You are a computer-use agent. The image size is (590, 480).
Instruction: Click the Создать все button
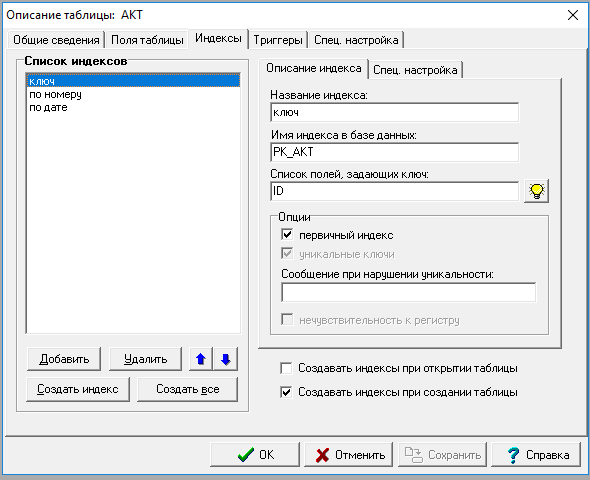pos(187,389)
